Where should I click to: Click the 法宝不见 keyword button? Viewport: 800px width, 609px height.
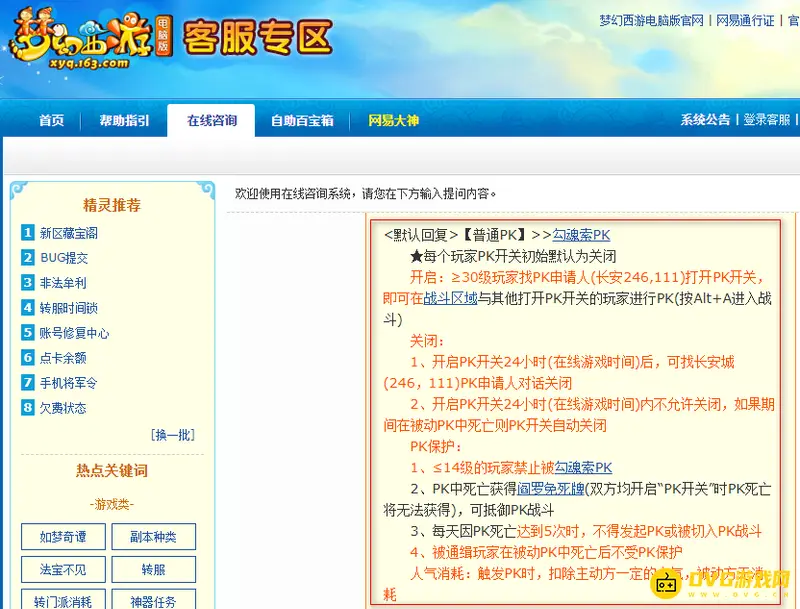pos(63,569)
